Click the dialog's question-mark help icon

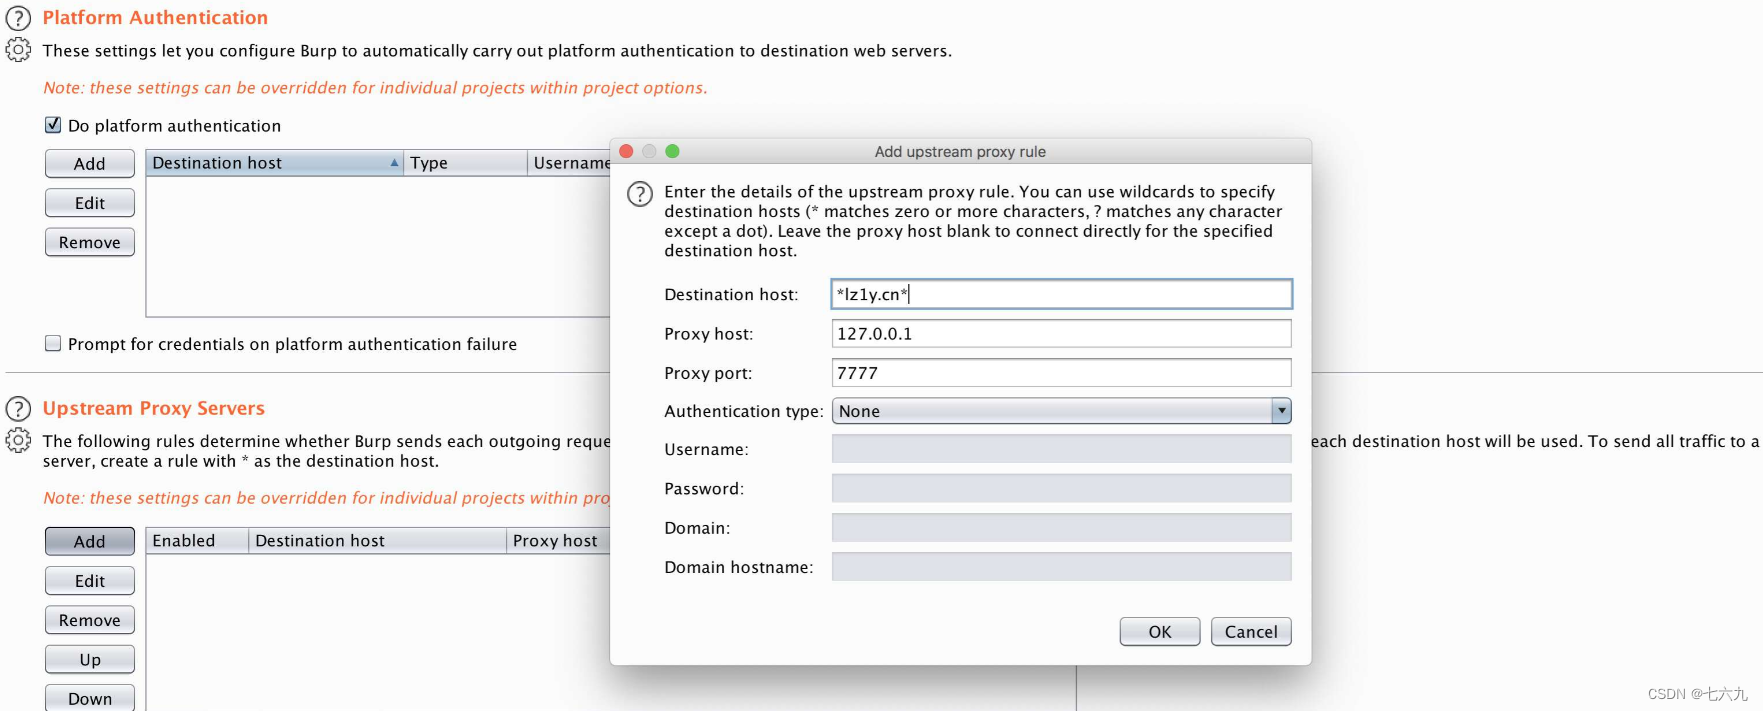640,194
